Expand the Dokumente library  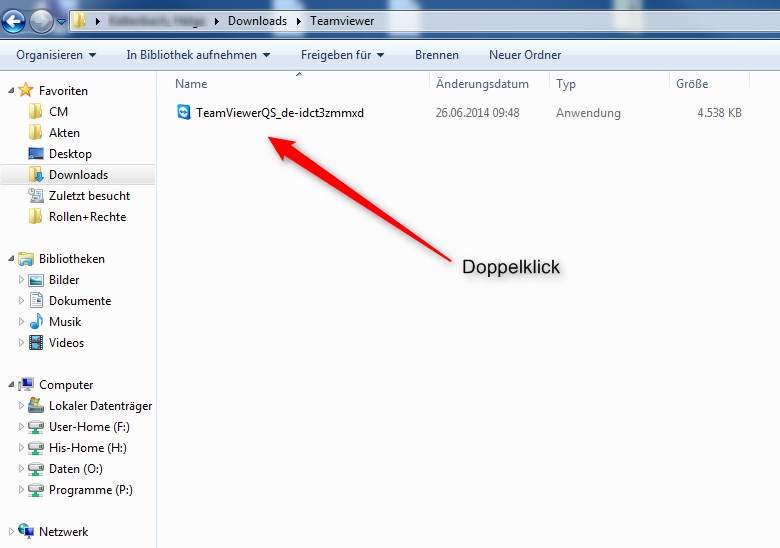pos(21,300)
